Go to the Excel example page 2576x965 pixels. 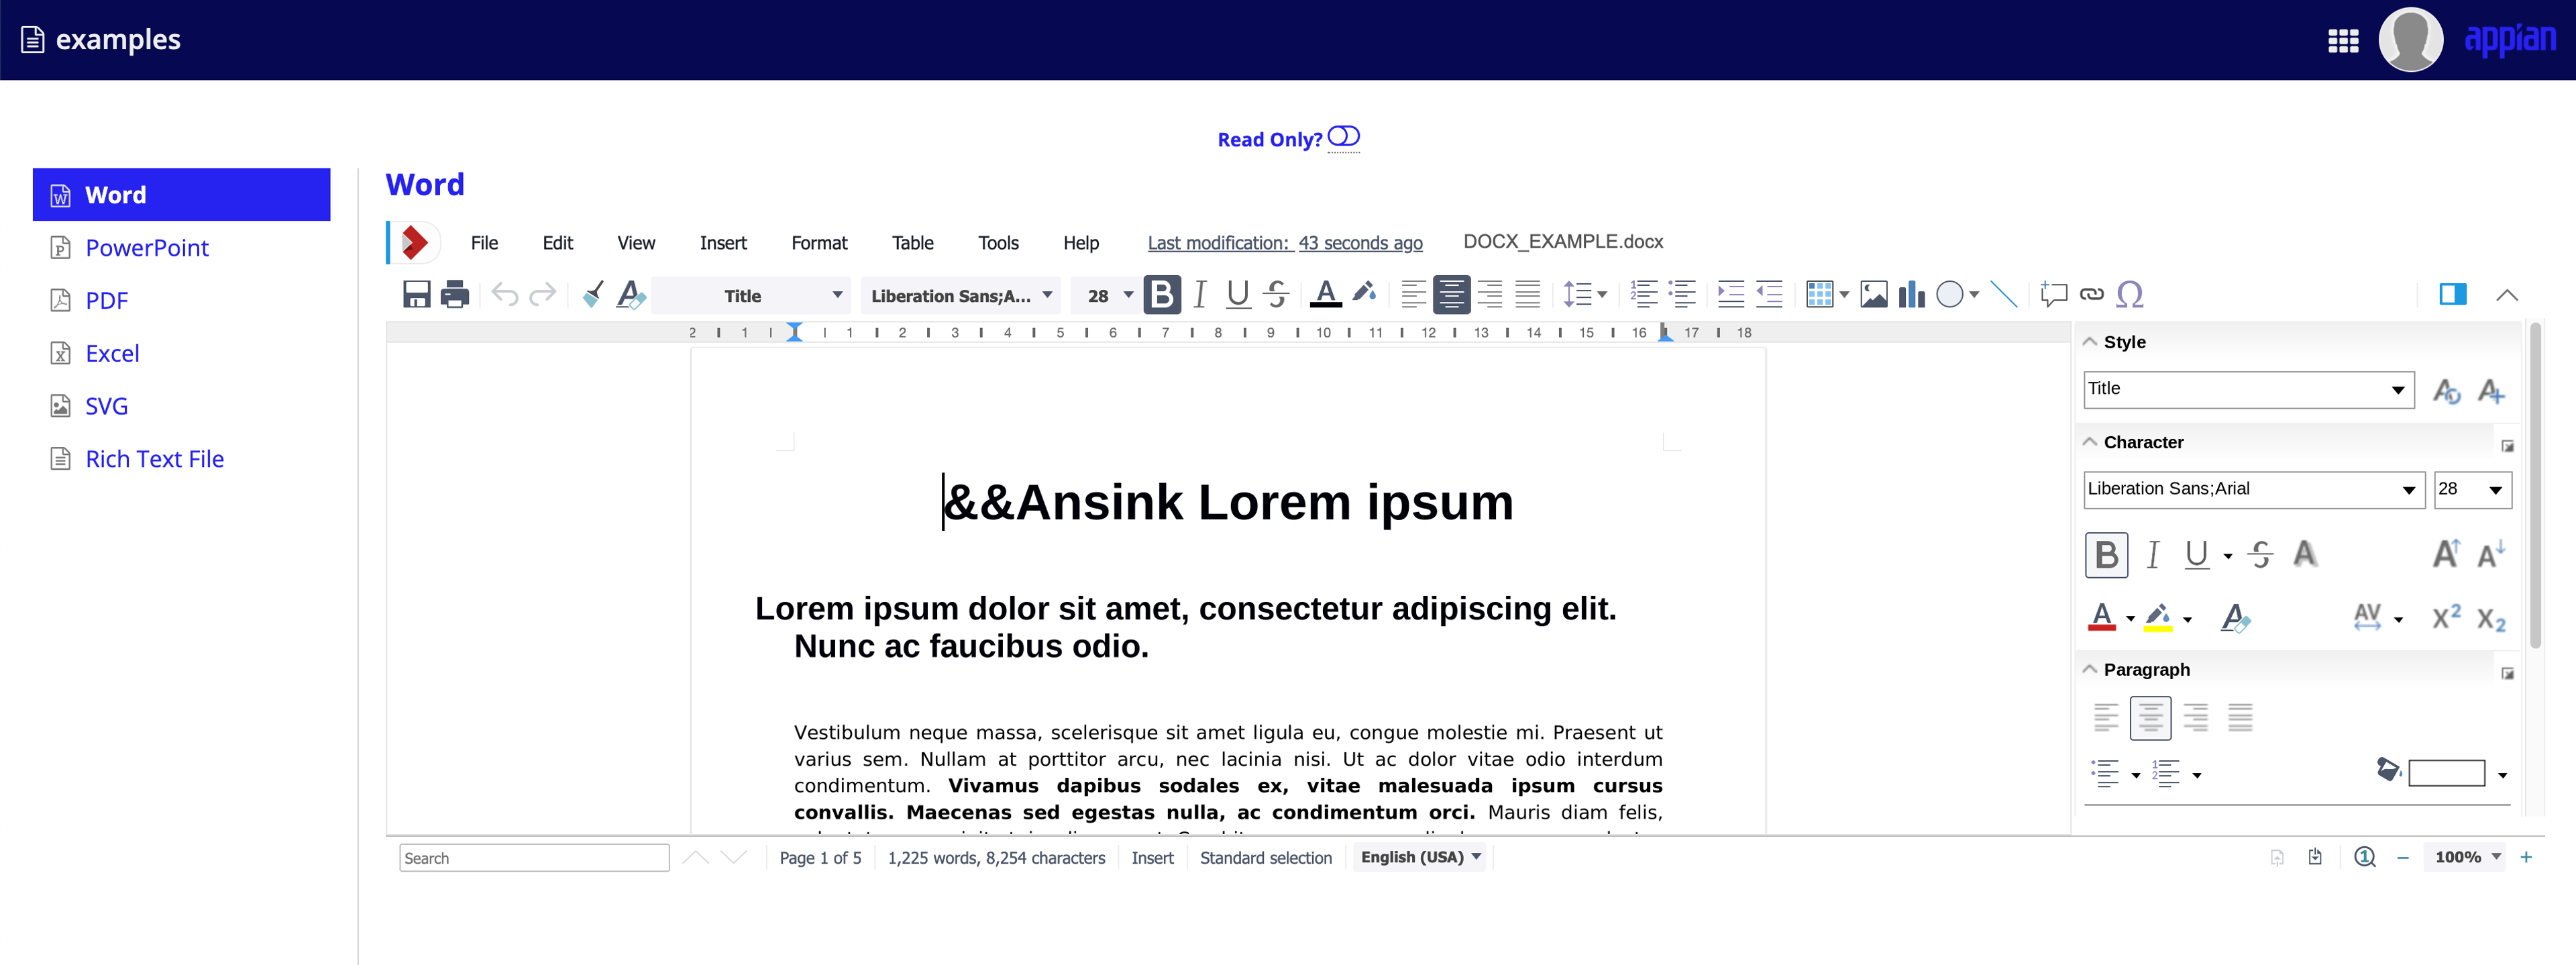click(112, 353)
